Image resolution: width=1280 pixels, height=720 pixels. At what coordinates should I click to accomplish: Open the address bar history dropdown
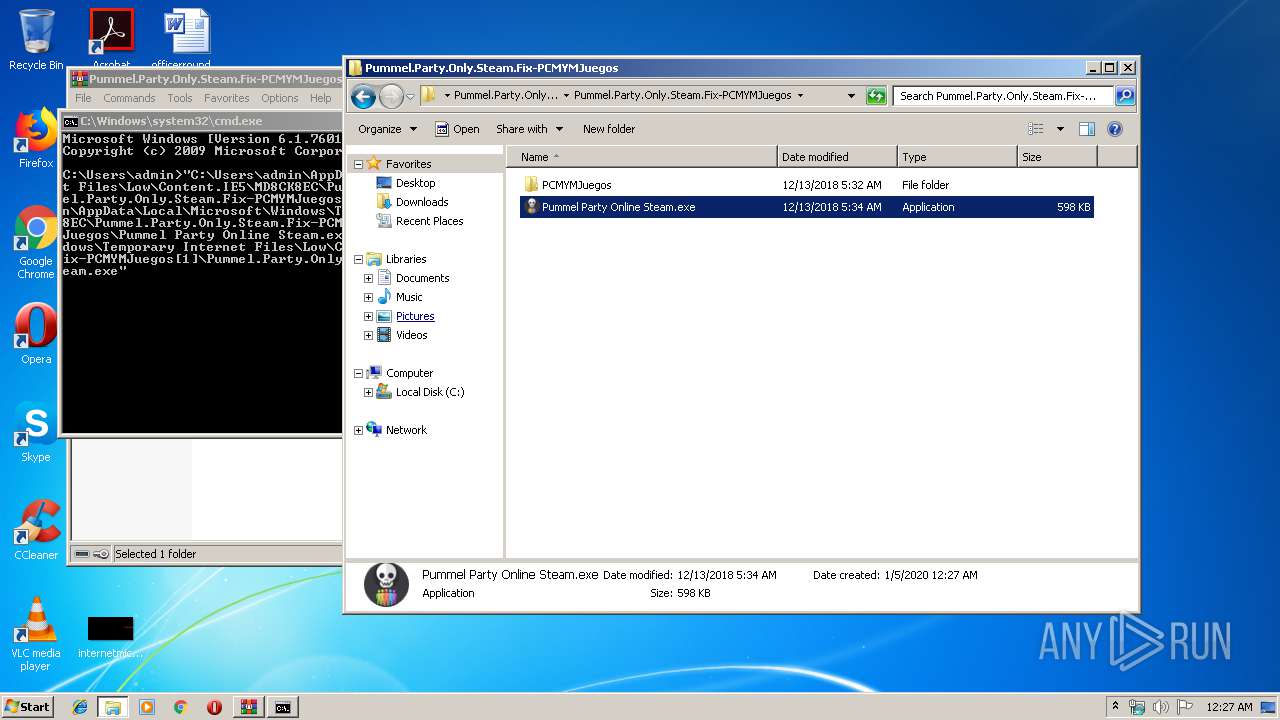pyautogui.click(x=851, y=96)
